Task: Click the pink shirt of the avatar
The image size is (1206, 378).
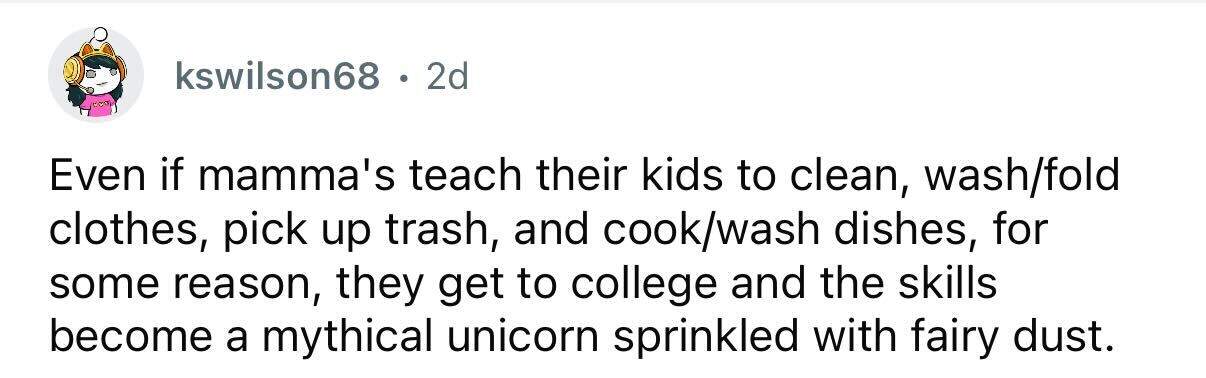Action: (x=100, y=107)
